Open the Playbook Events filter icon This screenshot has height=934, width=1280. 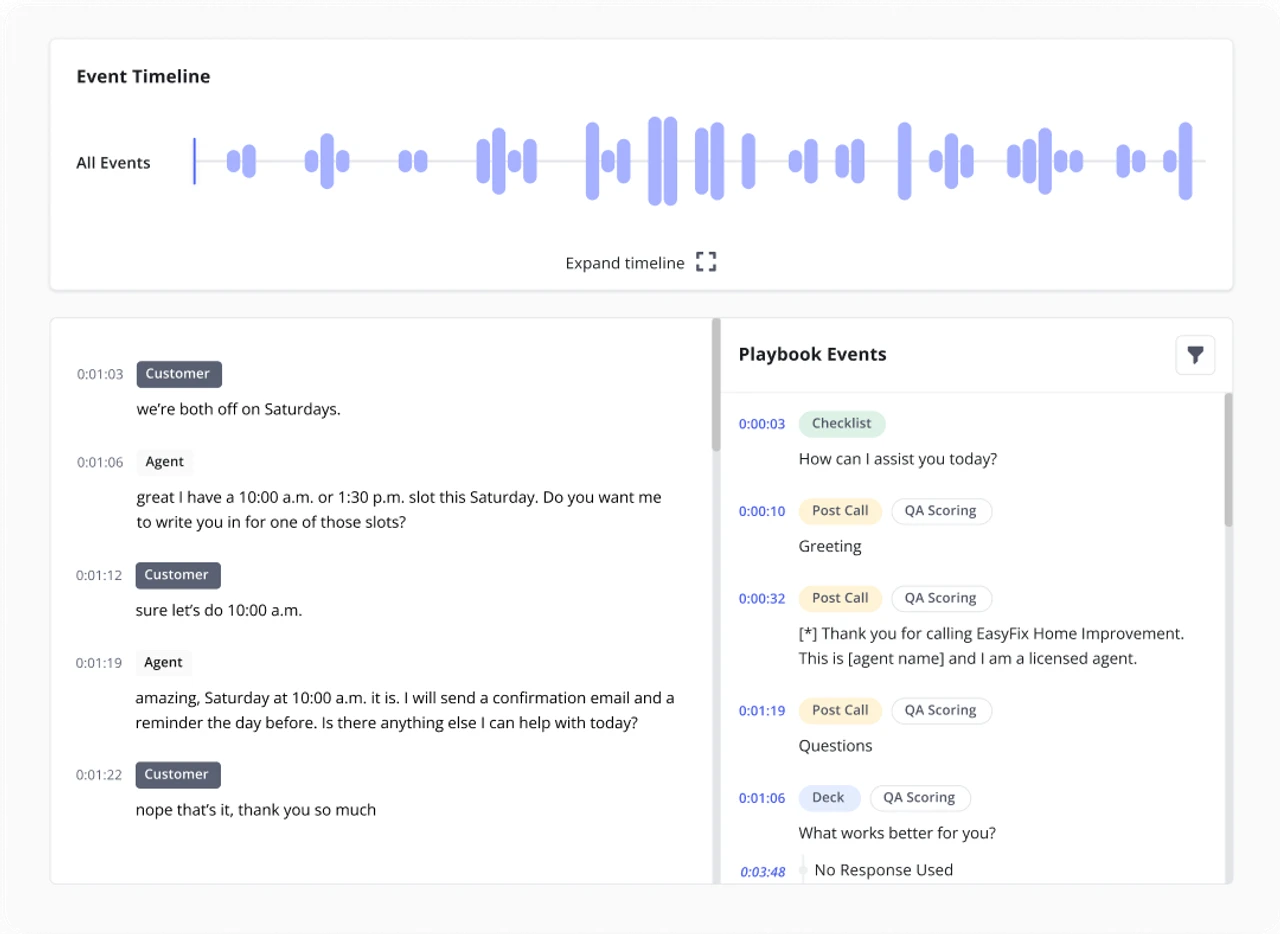pos(1195,355)
